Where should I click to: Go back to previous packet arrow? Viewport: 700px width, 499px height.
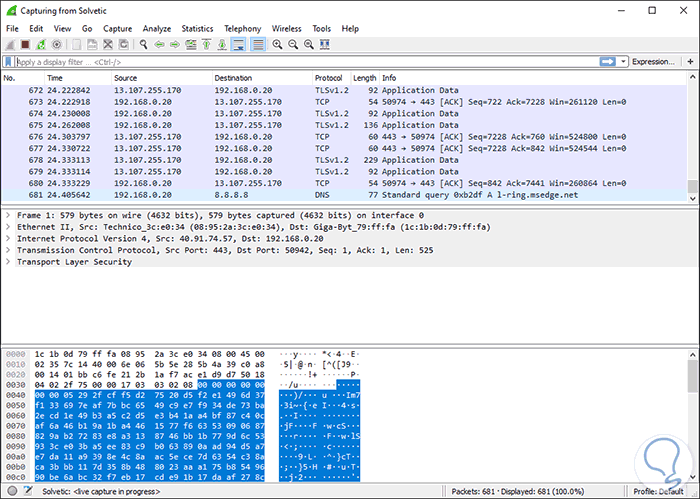pyautogui.click(x=160, y=45)
